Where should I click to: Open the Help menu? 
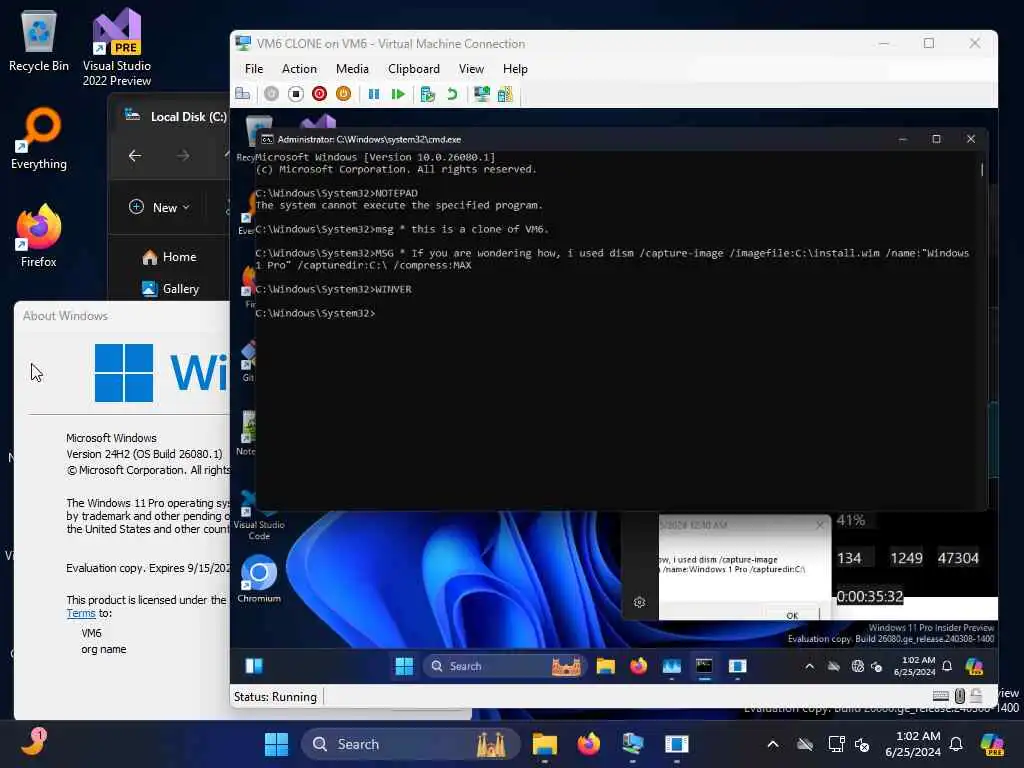(x=515, y=69)
